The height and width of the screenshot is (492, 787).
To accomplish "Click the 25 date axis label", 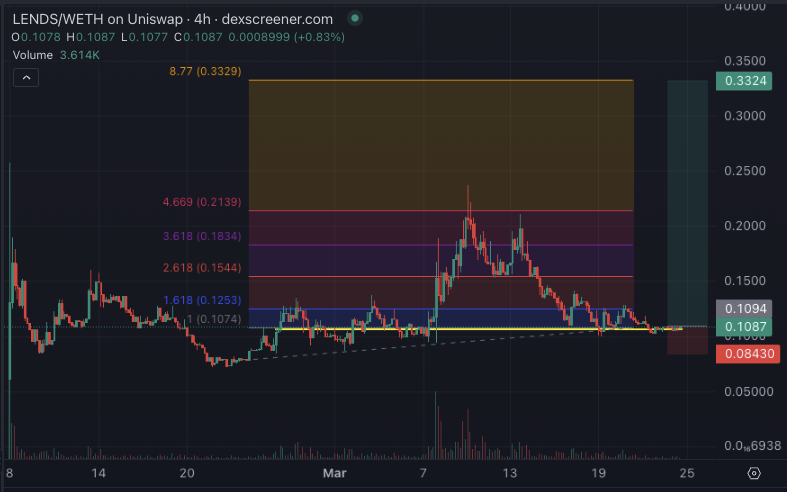I will [687, 473].
